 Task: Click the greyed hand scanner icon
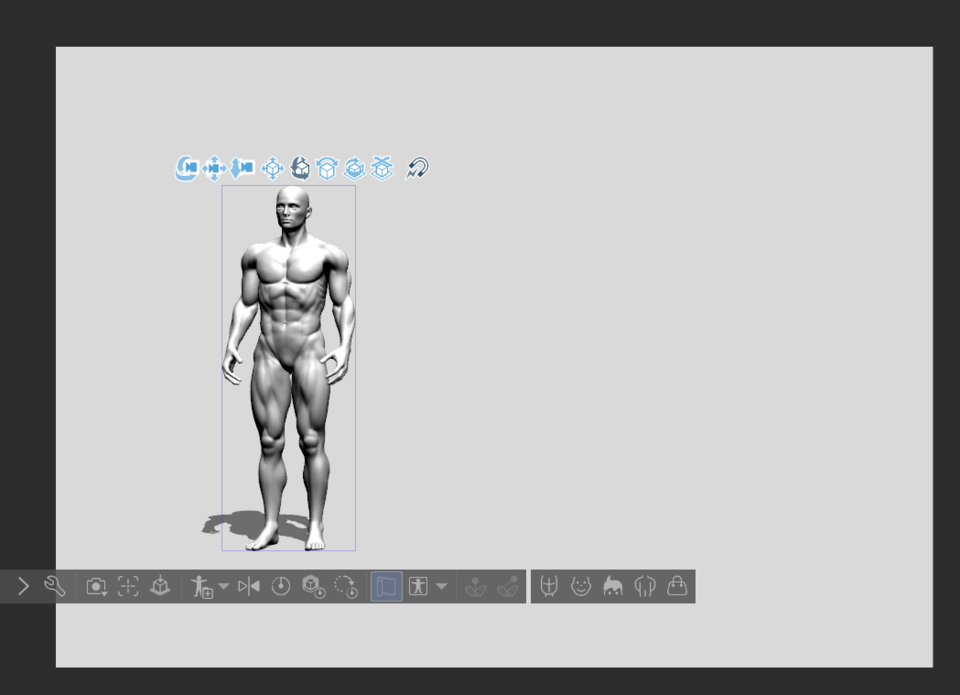click(x=508, y=587)
